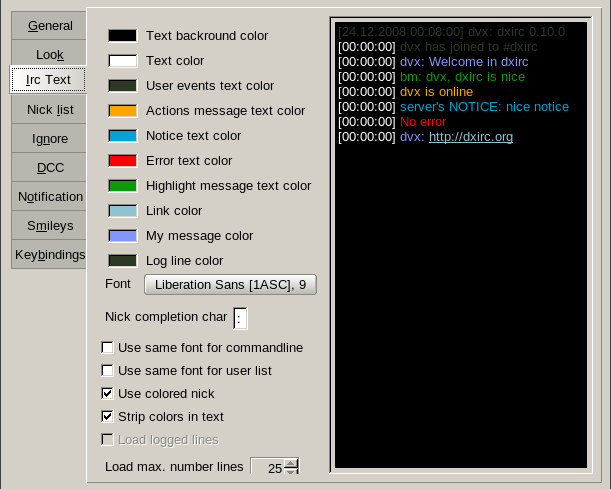Open the DCC settings tab
This screenshot has height=489, width=611.
click(x=49, y=168)
